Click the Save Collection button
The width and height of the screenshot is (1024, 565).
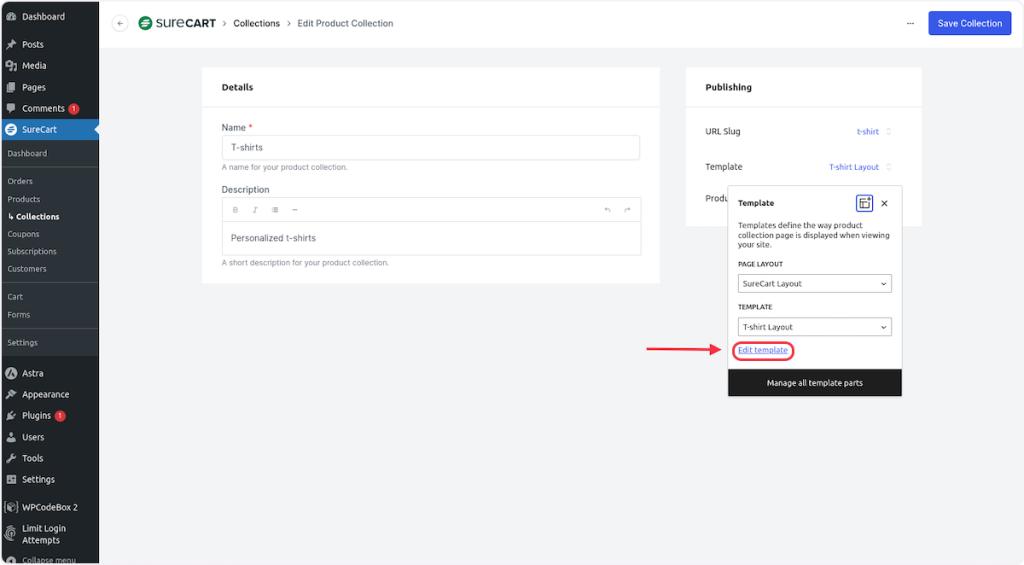pos(969,23)
